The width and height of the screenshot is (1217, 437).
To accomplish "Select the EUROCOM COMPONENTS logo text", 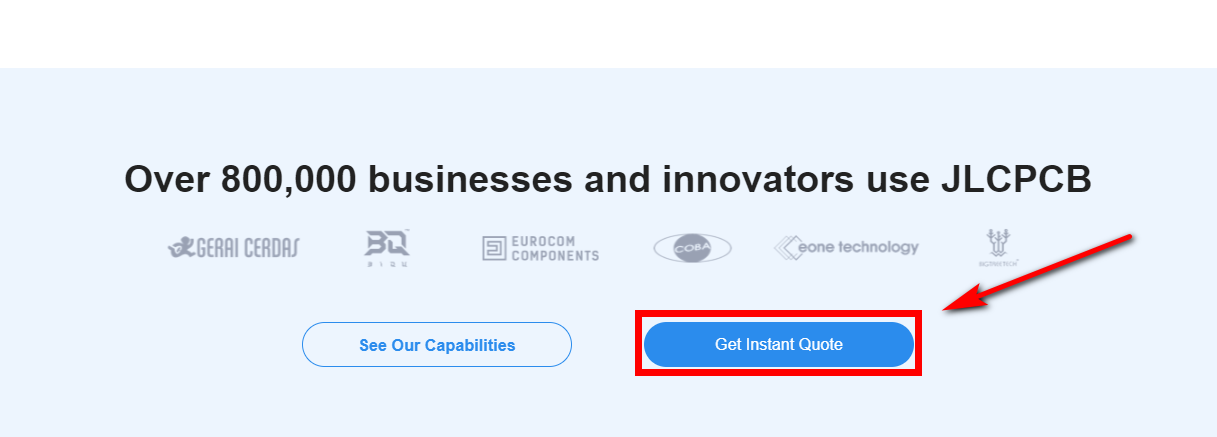I will click(555, 248).
